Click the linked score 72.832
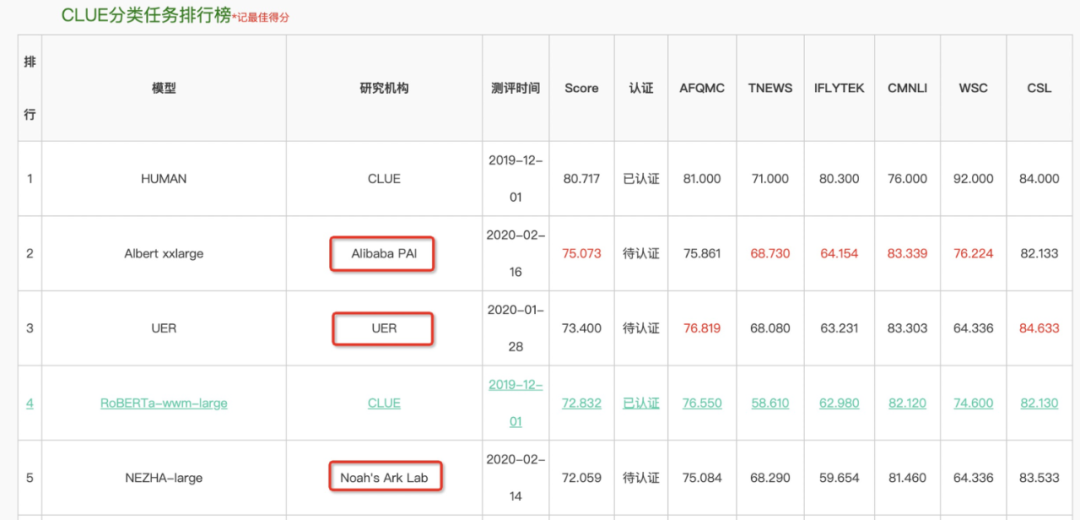Image resolution: width=1080 pixels, height=520 pixels. [x=581, y=403]
